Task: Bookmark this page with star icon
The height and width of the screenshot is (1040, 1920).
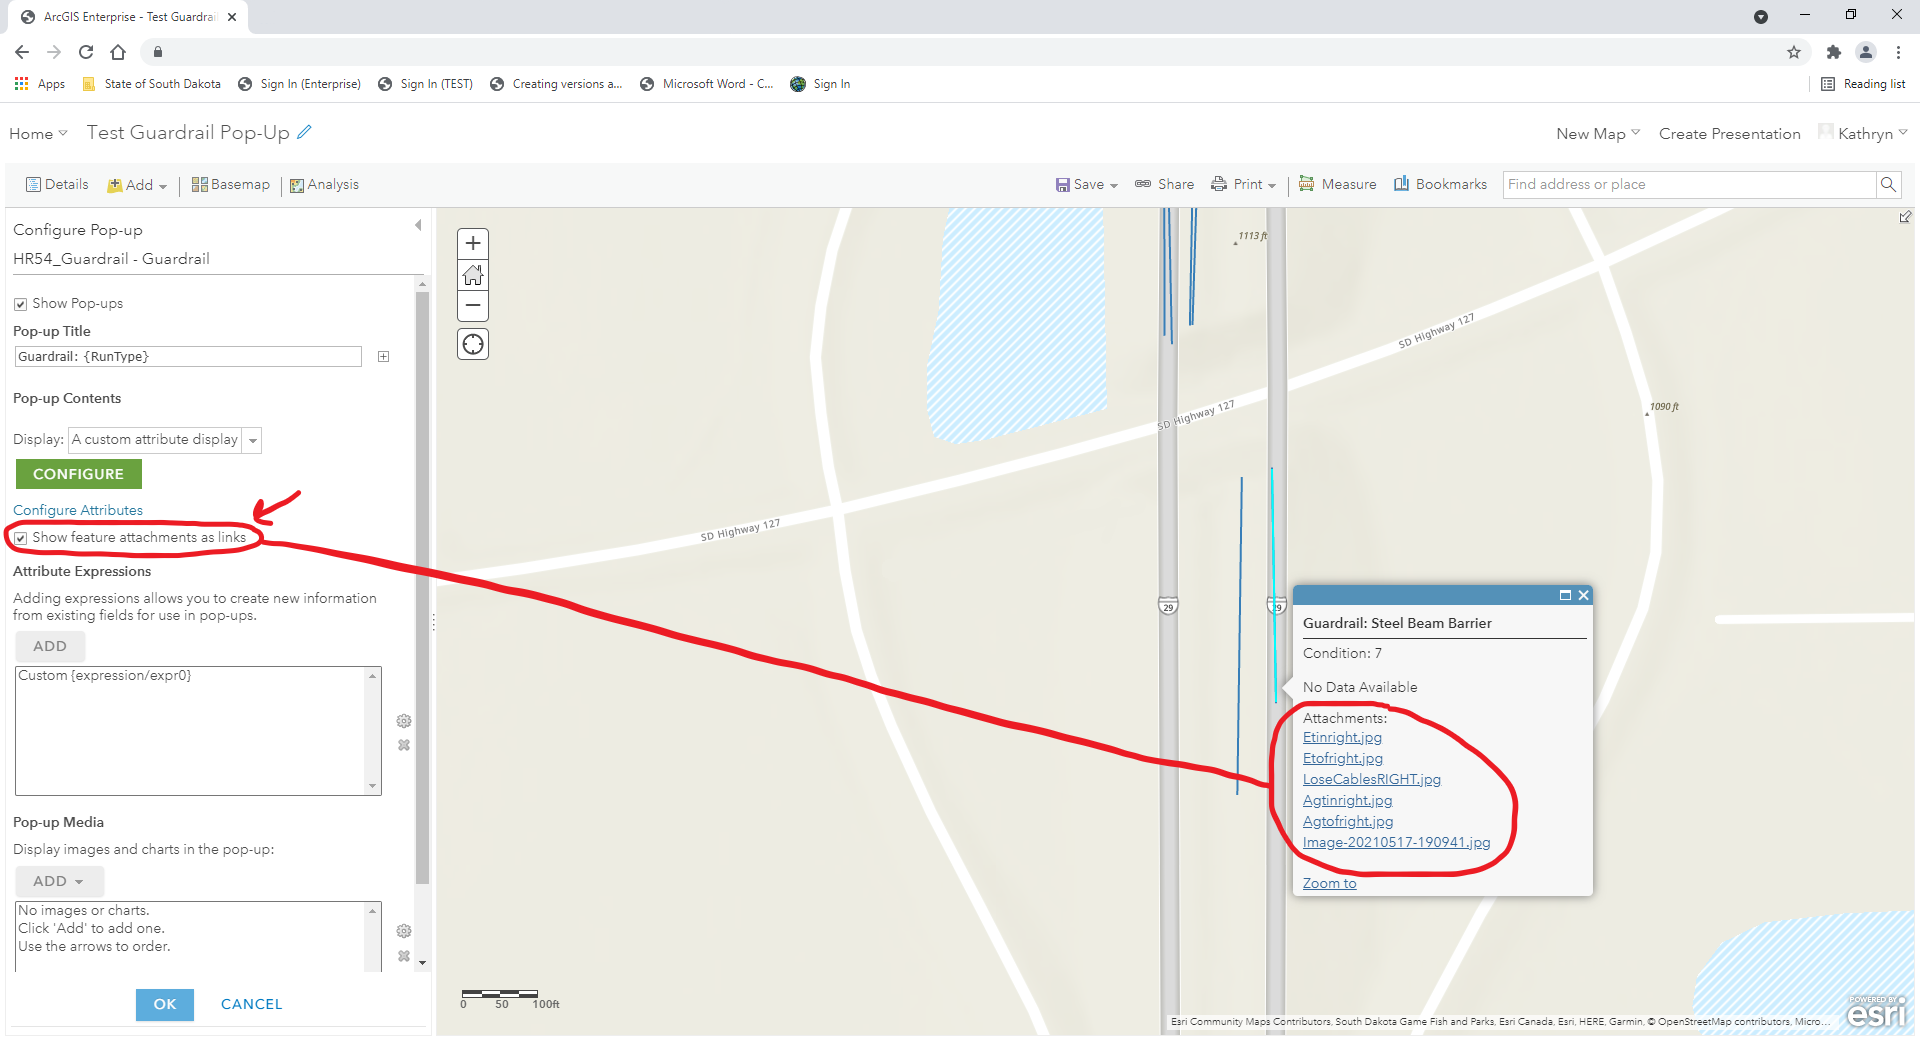Action: 1794,52
